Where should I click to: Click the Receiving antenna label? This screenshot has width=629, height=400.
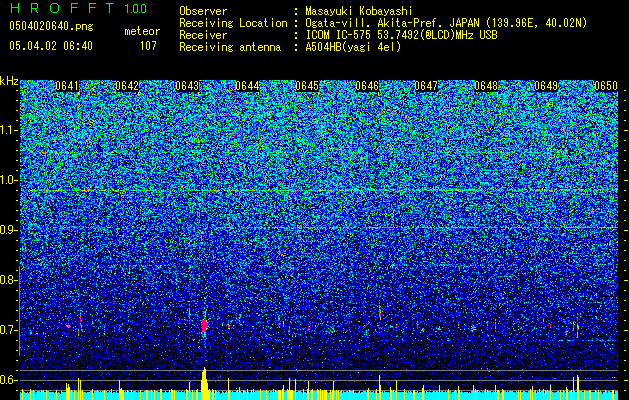pyautogui.click(x=230, y=47)
